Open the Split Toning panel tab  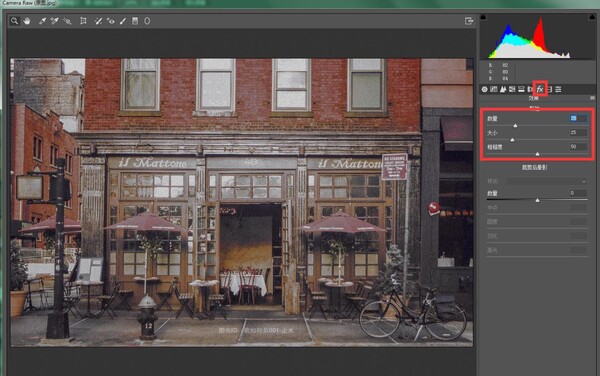tap(521, 89)
